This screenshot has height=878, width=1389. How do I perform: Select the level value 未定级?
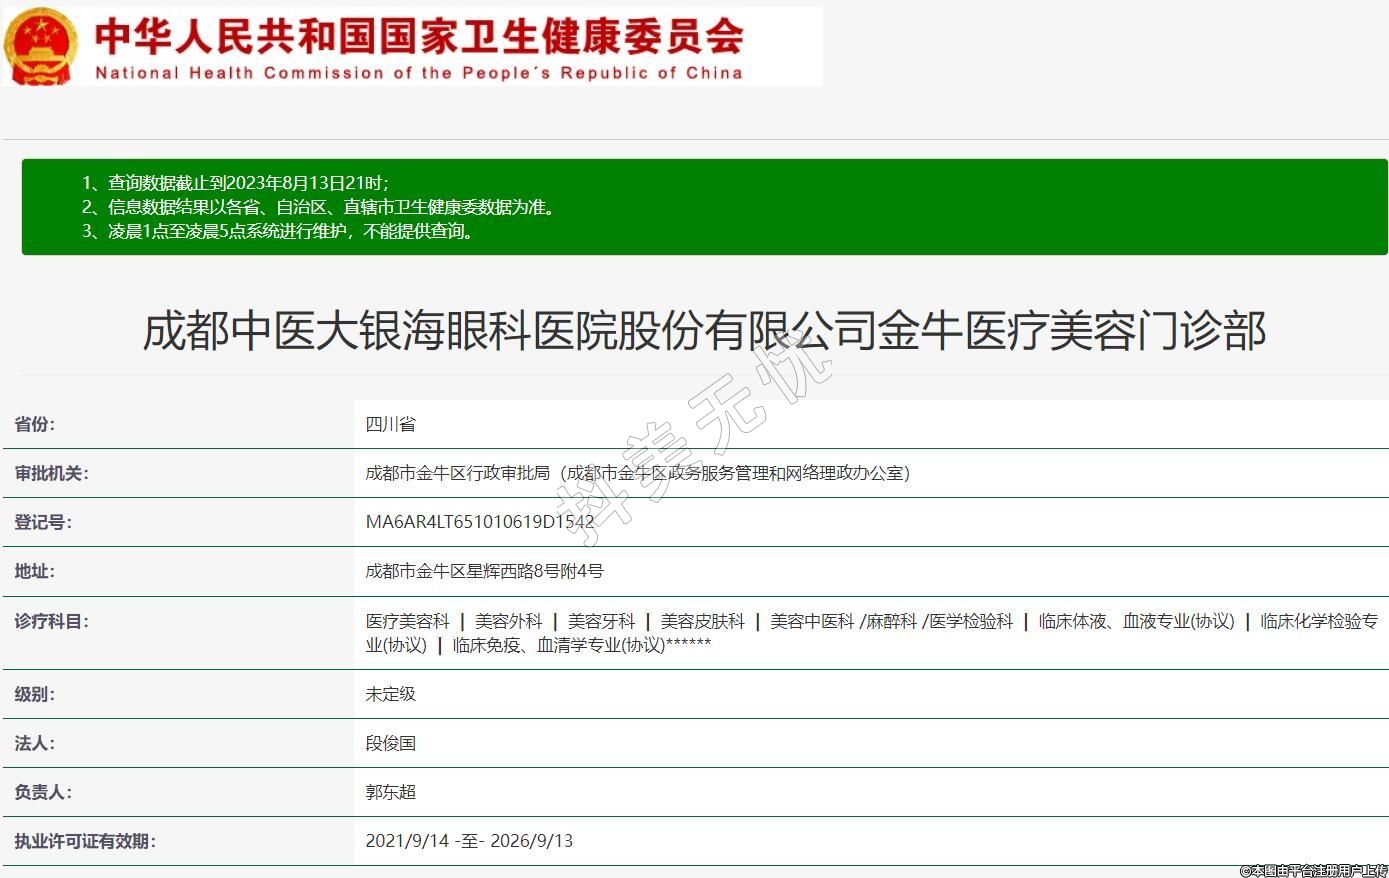(390, 694)
